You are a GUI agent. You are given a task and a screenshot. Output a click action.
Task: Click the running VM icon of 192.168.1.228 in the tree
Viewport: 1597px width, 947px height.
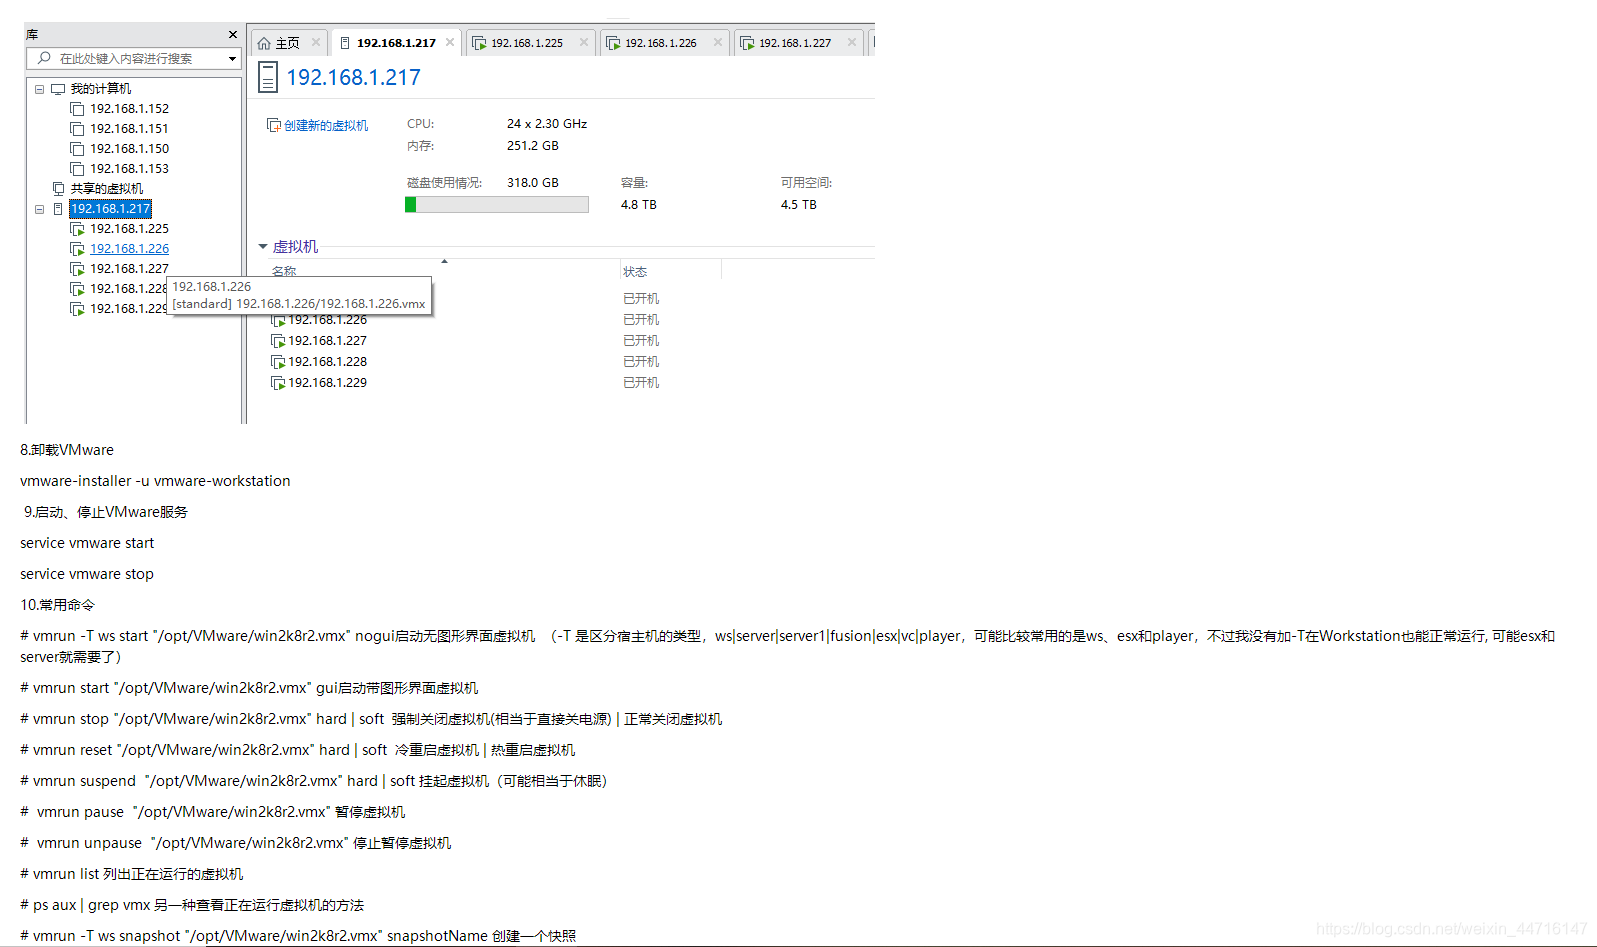point(77,289)
